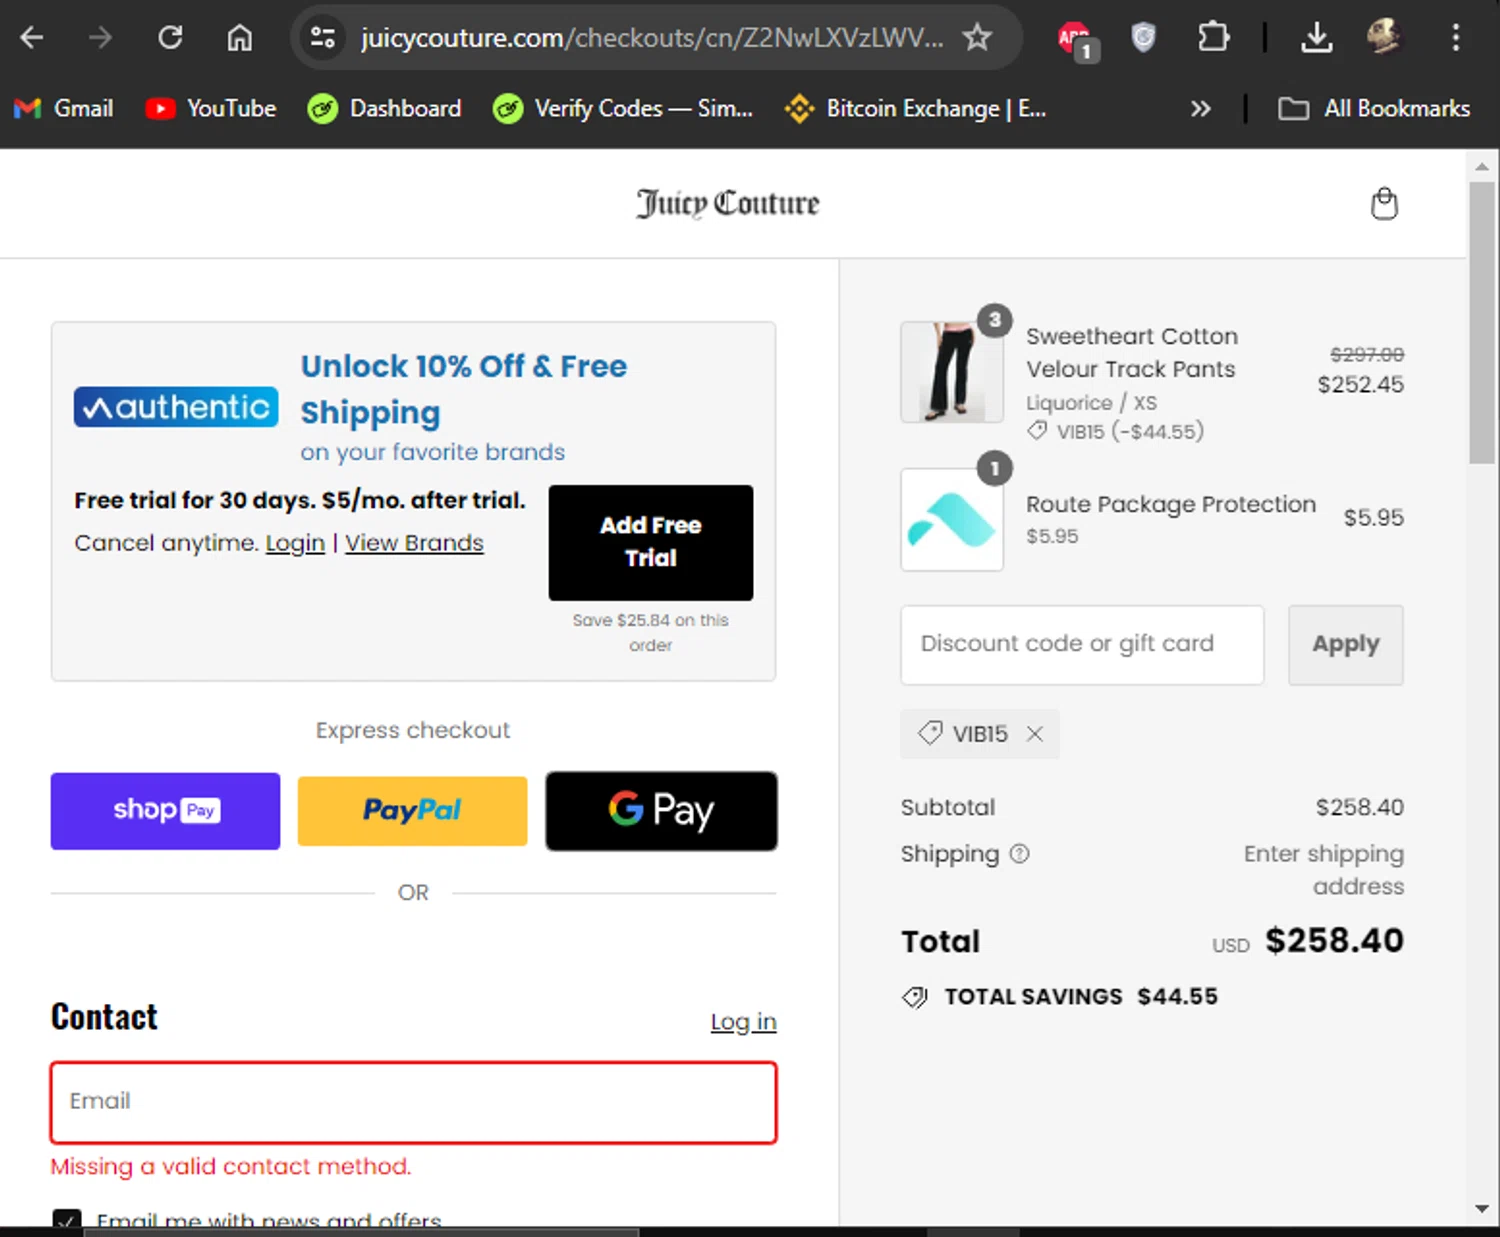Image resolution: width=1500 pixels, height=1237 pixels.
Task: Open the browser profile avatar
Action: [1384, 38]
